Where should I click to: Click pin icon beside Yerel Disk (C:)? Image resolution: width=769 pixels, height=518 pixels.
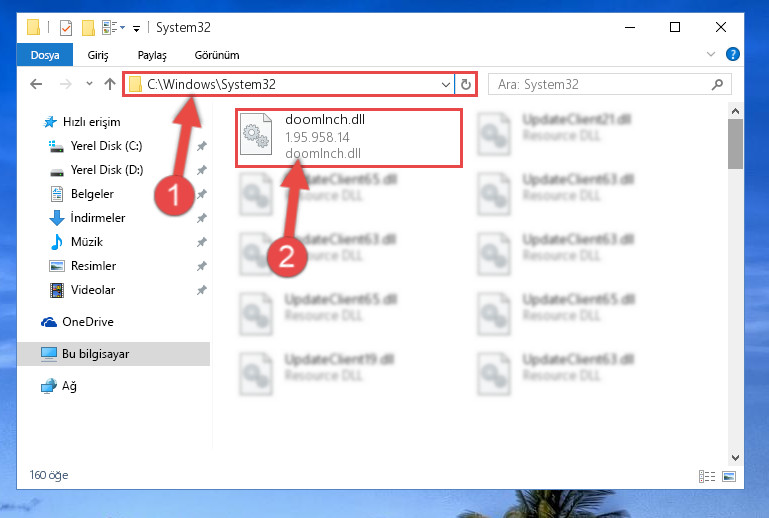[202, 146]
